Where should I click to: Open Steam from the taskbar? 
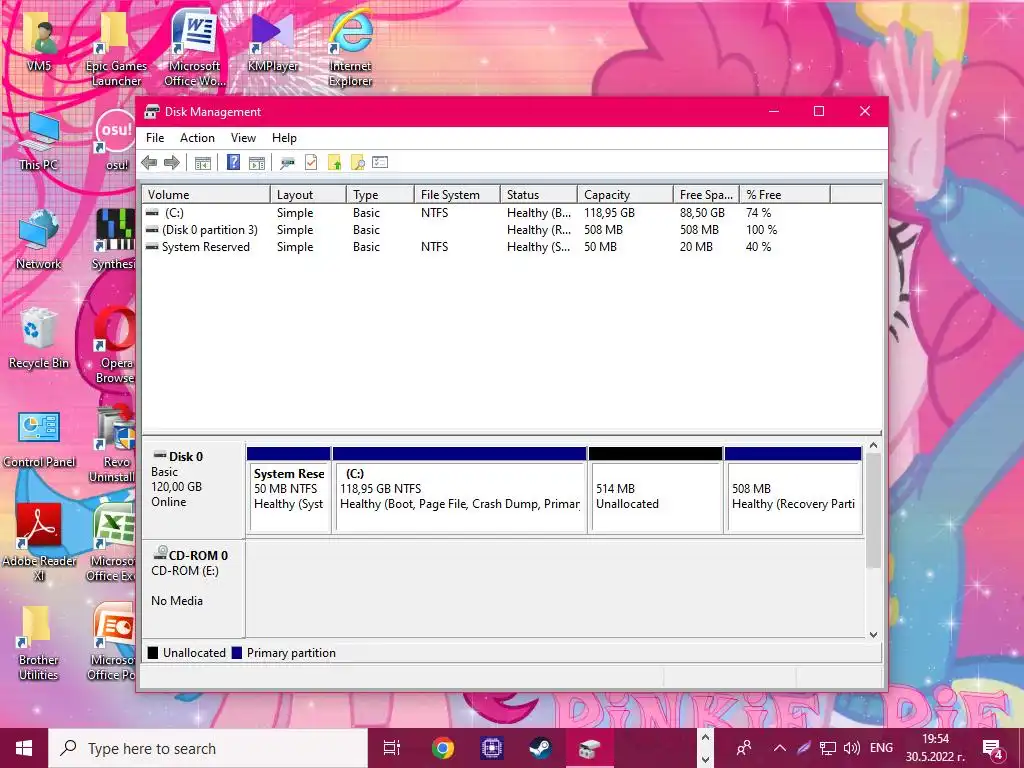coord(540,748)
